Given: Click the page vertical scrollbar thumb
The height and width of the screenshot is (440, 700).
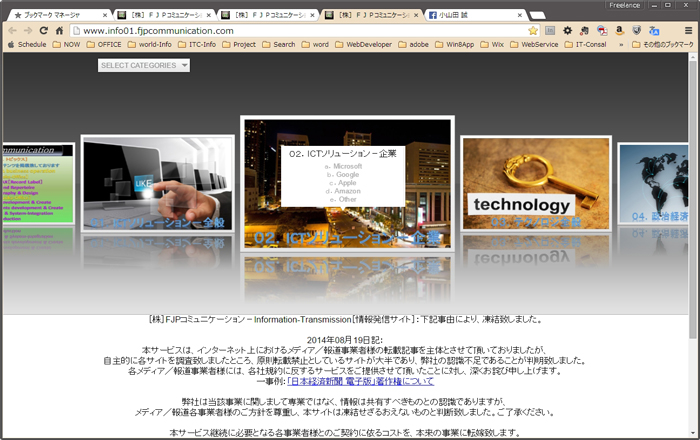Looking at the screenshot, I should coord(692,199).
